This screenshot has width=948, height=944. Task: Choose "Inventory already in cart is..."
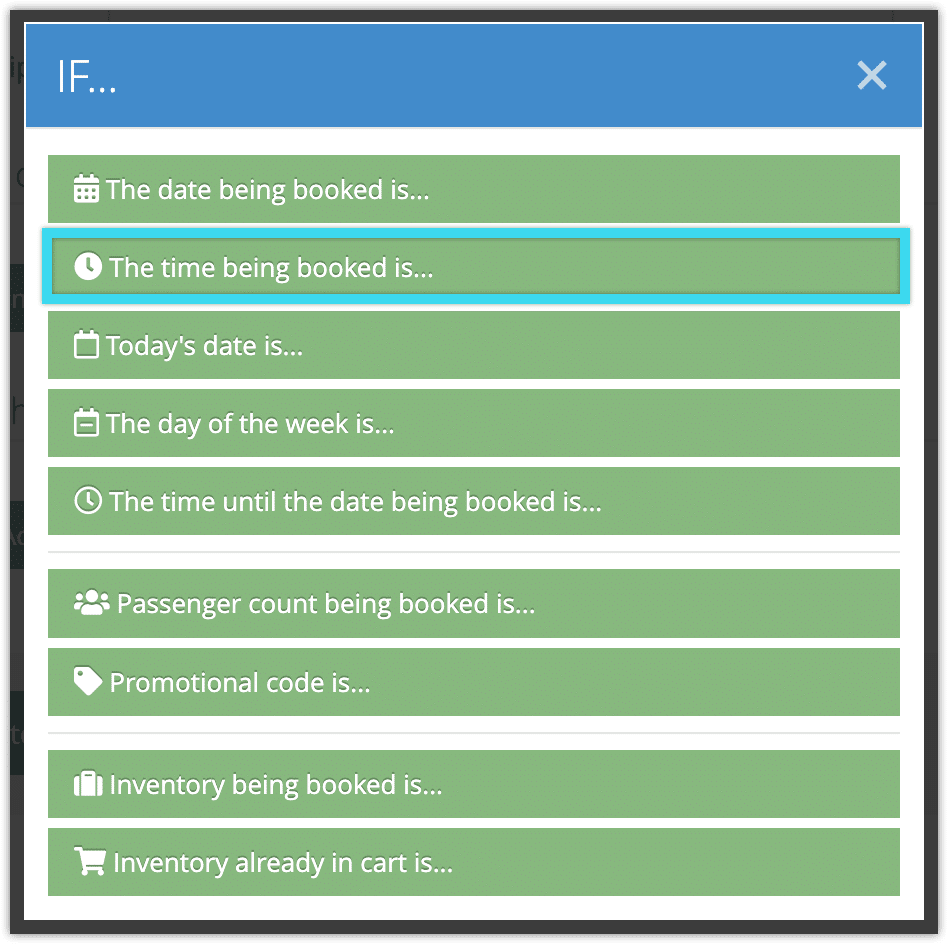point(474,862)
